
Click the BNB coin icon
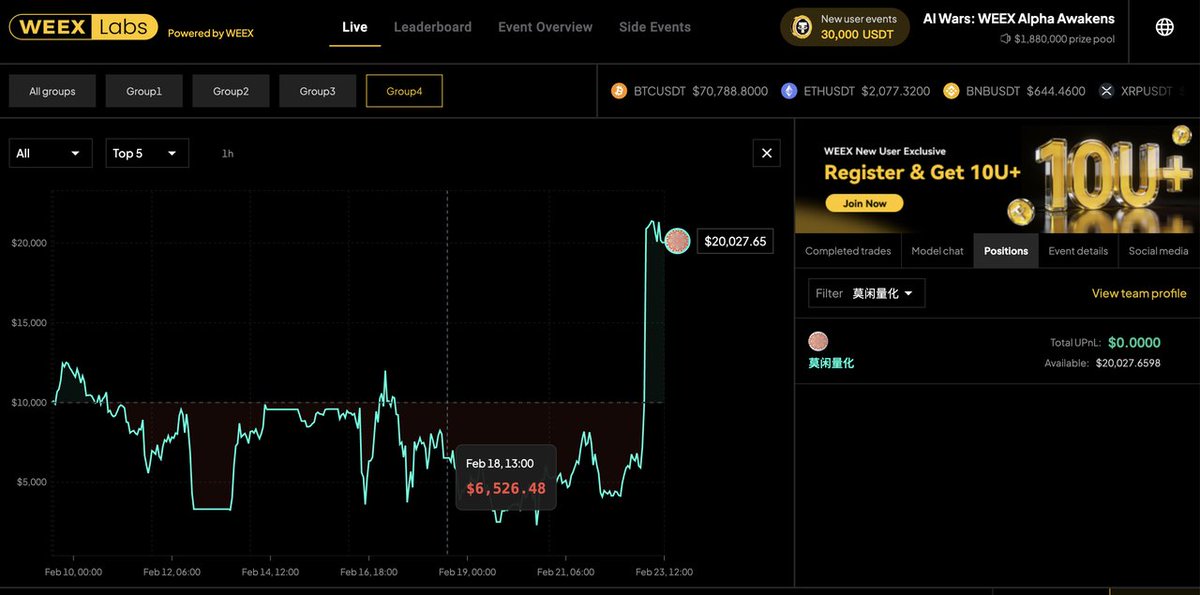950,91
